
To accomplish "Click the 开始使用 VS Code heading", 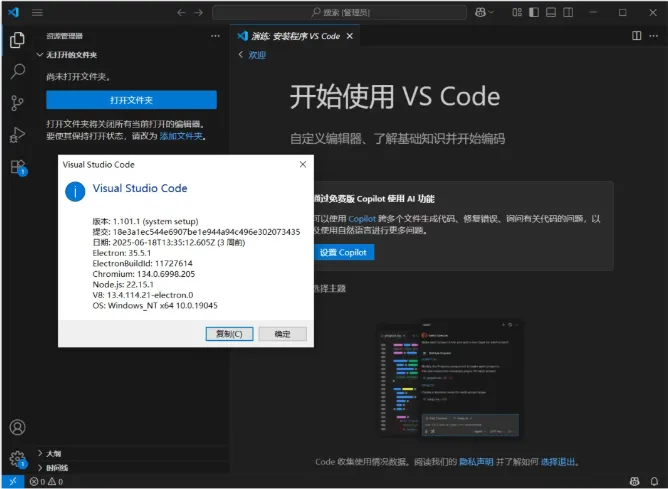I will [394, 97].
